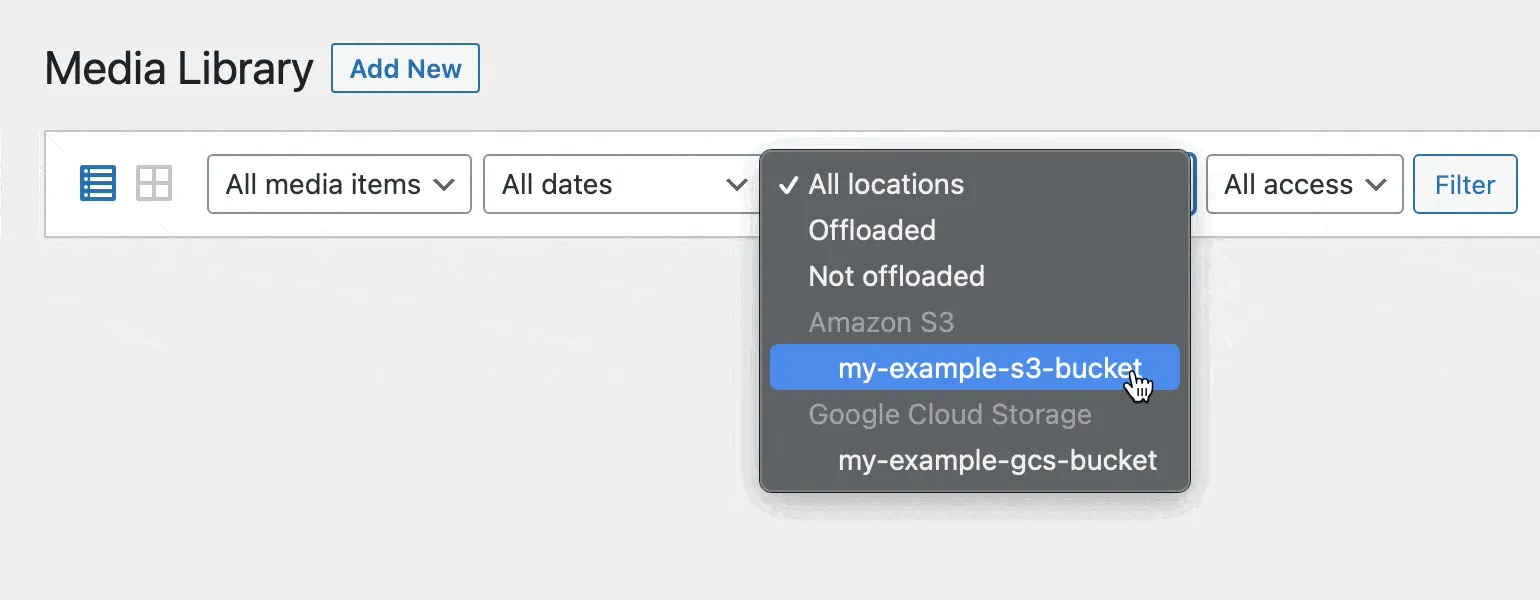Switch to list view icon
1540x600 pixels.
coord(98,184)
